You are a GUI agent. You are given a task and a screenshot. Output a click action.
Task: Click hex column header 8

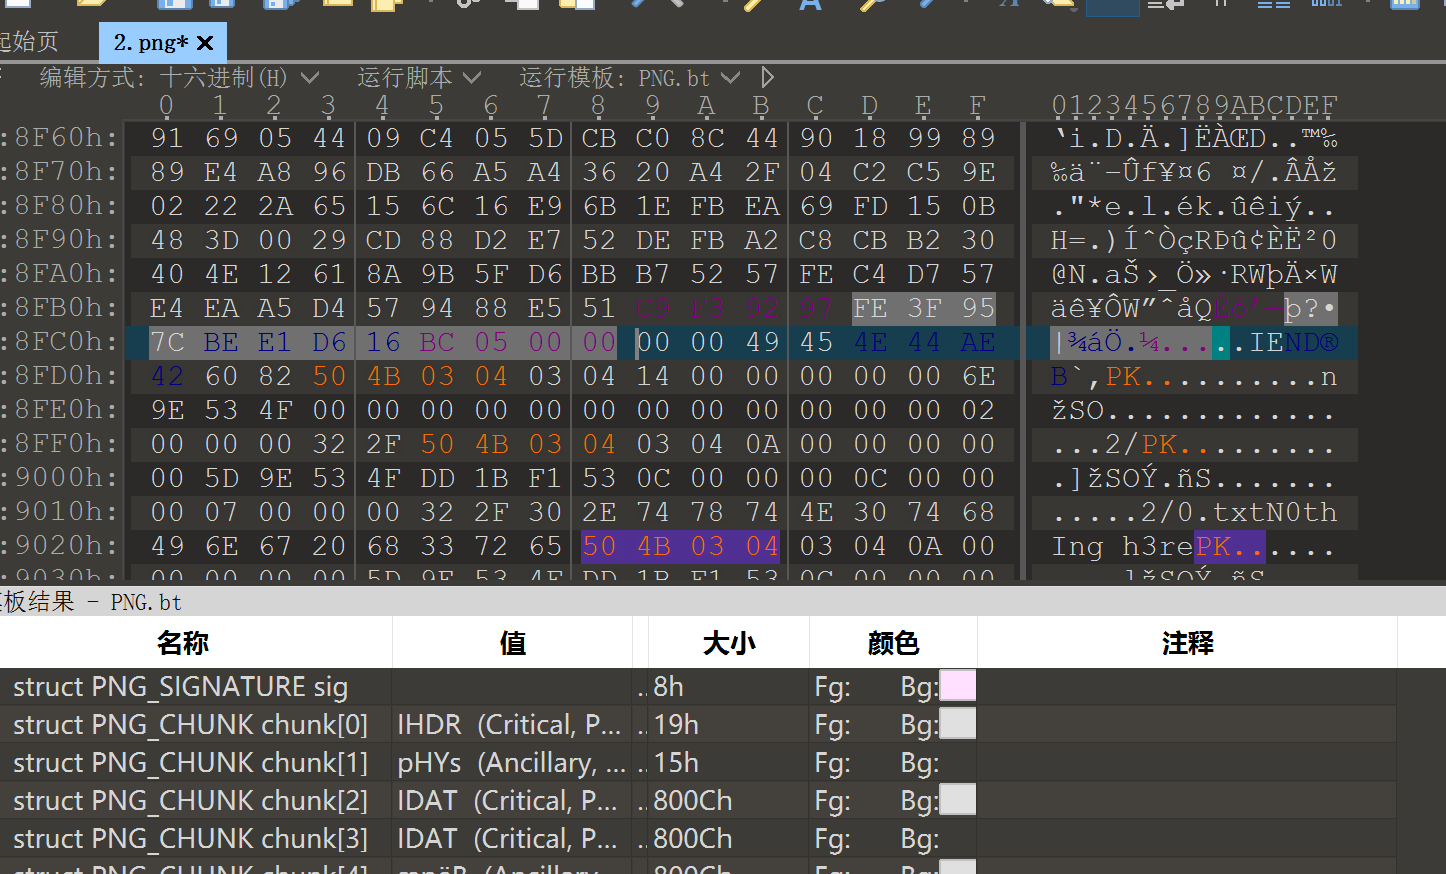(x=598, y=105)
